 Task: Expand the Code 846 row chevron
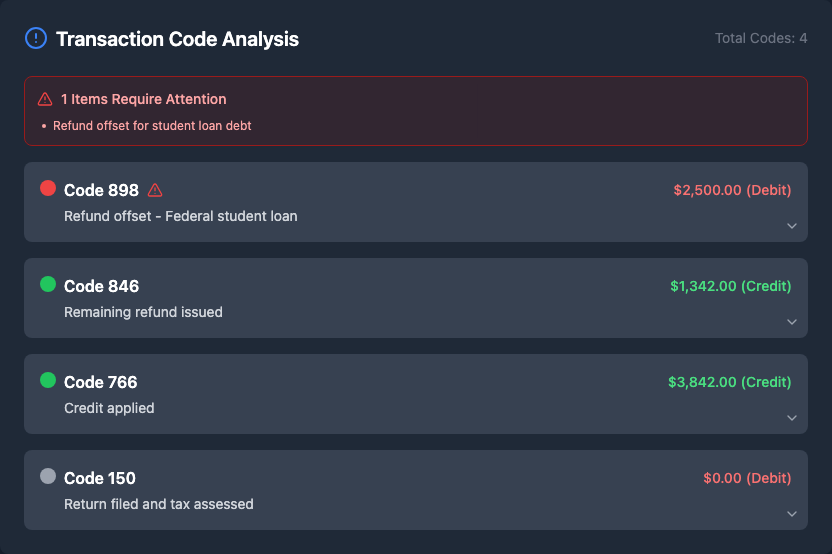coord(792,322)
